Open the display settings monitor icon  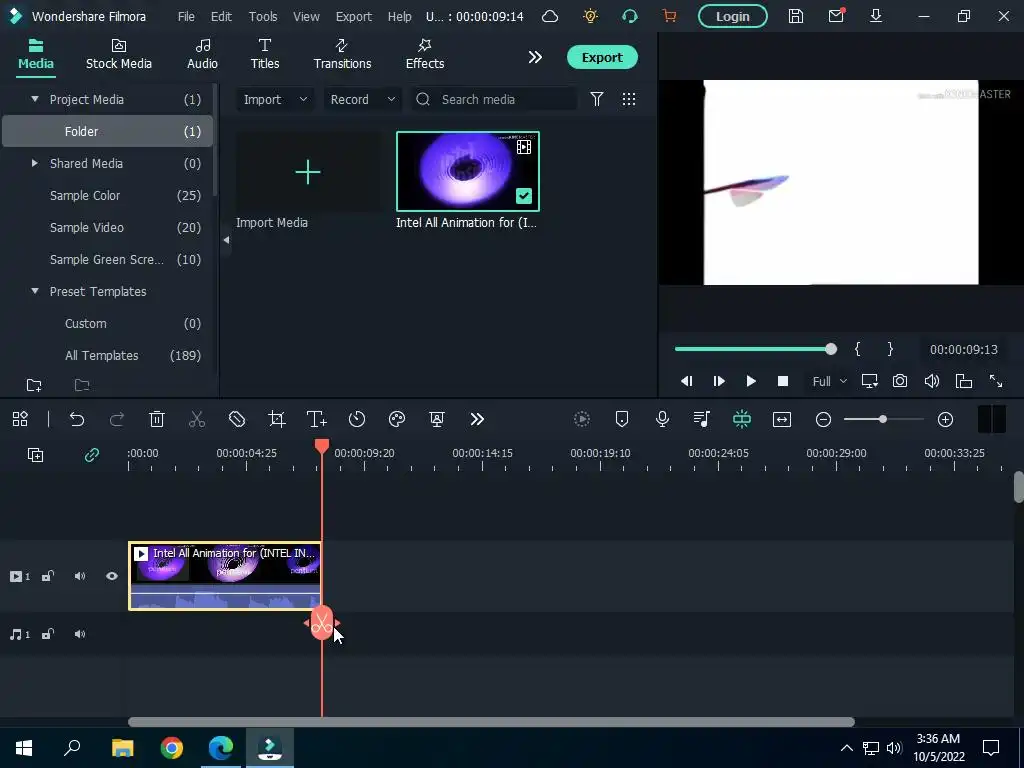click(x=869, y=381)
